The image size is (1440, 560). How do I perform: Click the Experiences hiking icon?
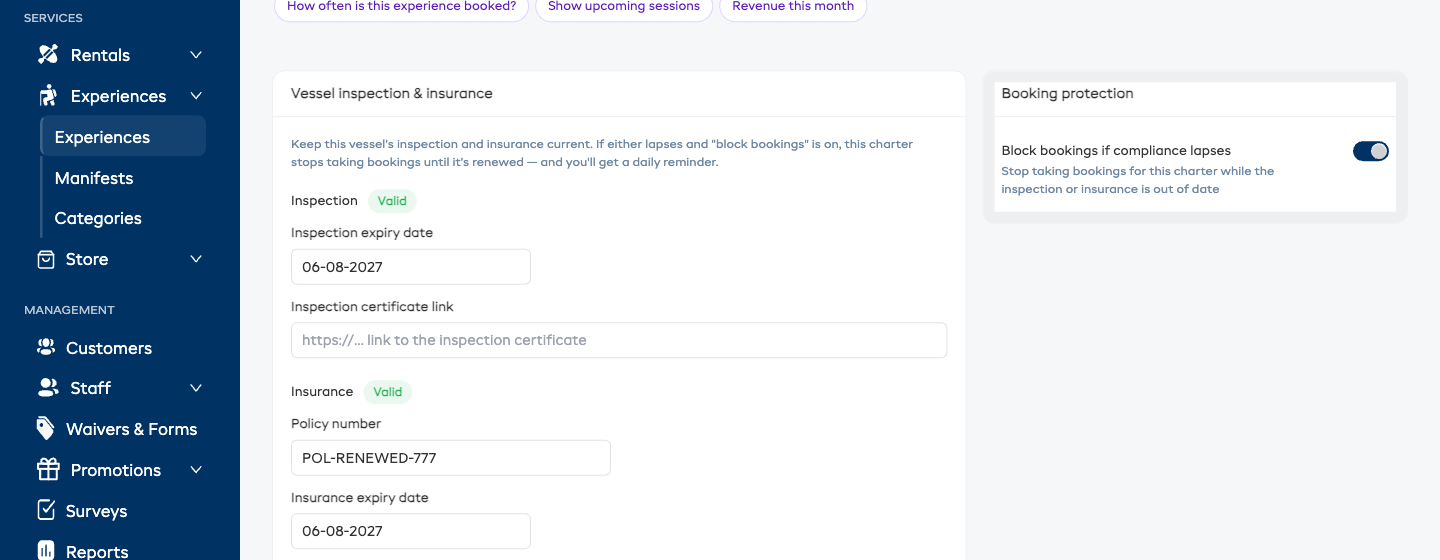point(48,96)
